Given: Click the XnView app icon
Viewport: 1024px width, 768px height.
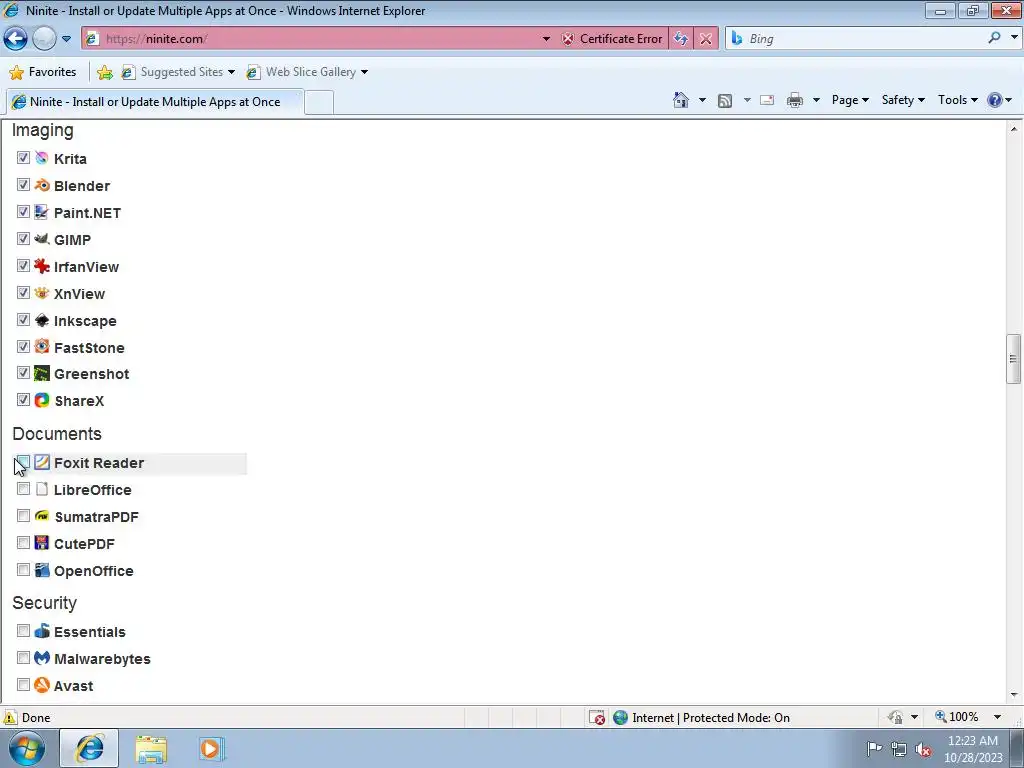Looking at the screenshot, I should point(42,293).
